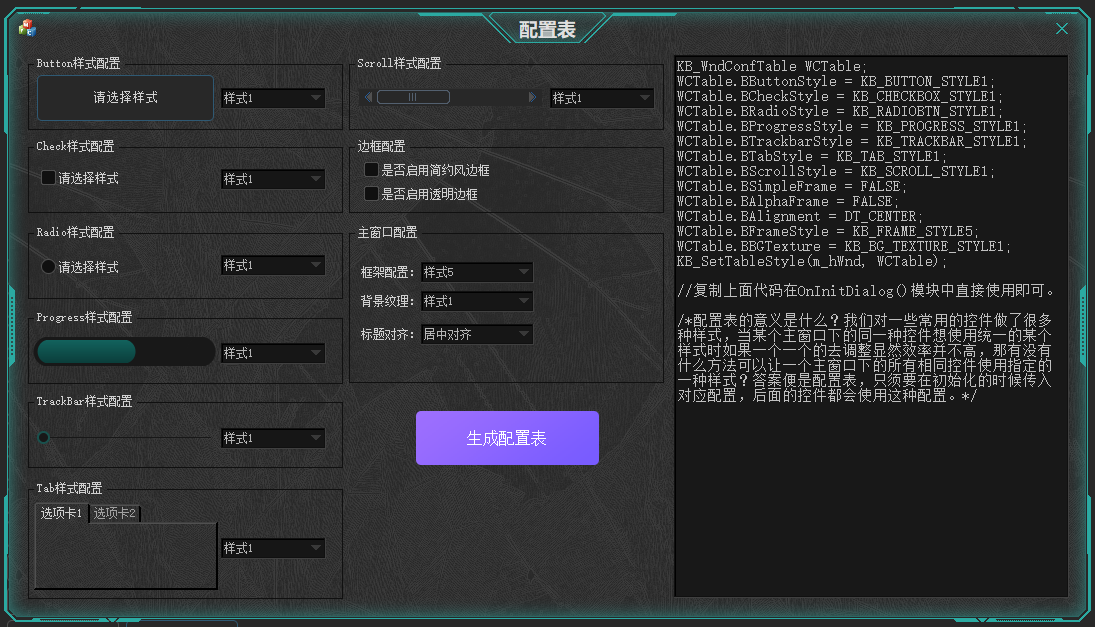
Task: Open the Scroll样式配置 style dropdown
Action: pyautogui.click(x=601, y=98)
